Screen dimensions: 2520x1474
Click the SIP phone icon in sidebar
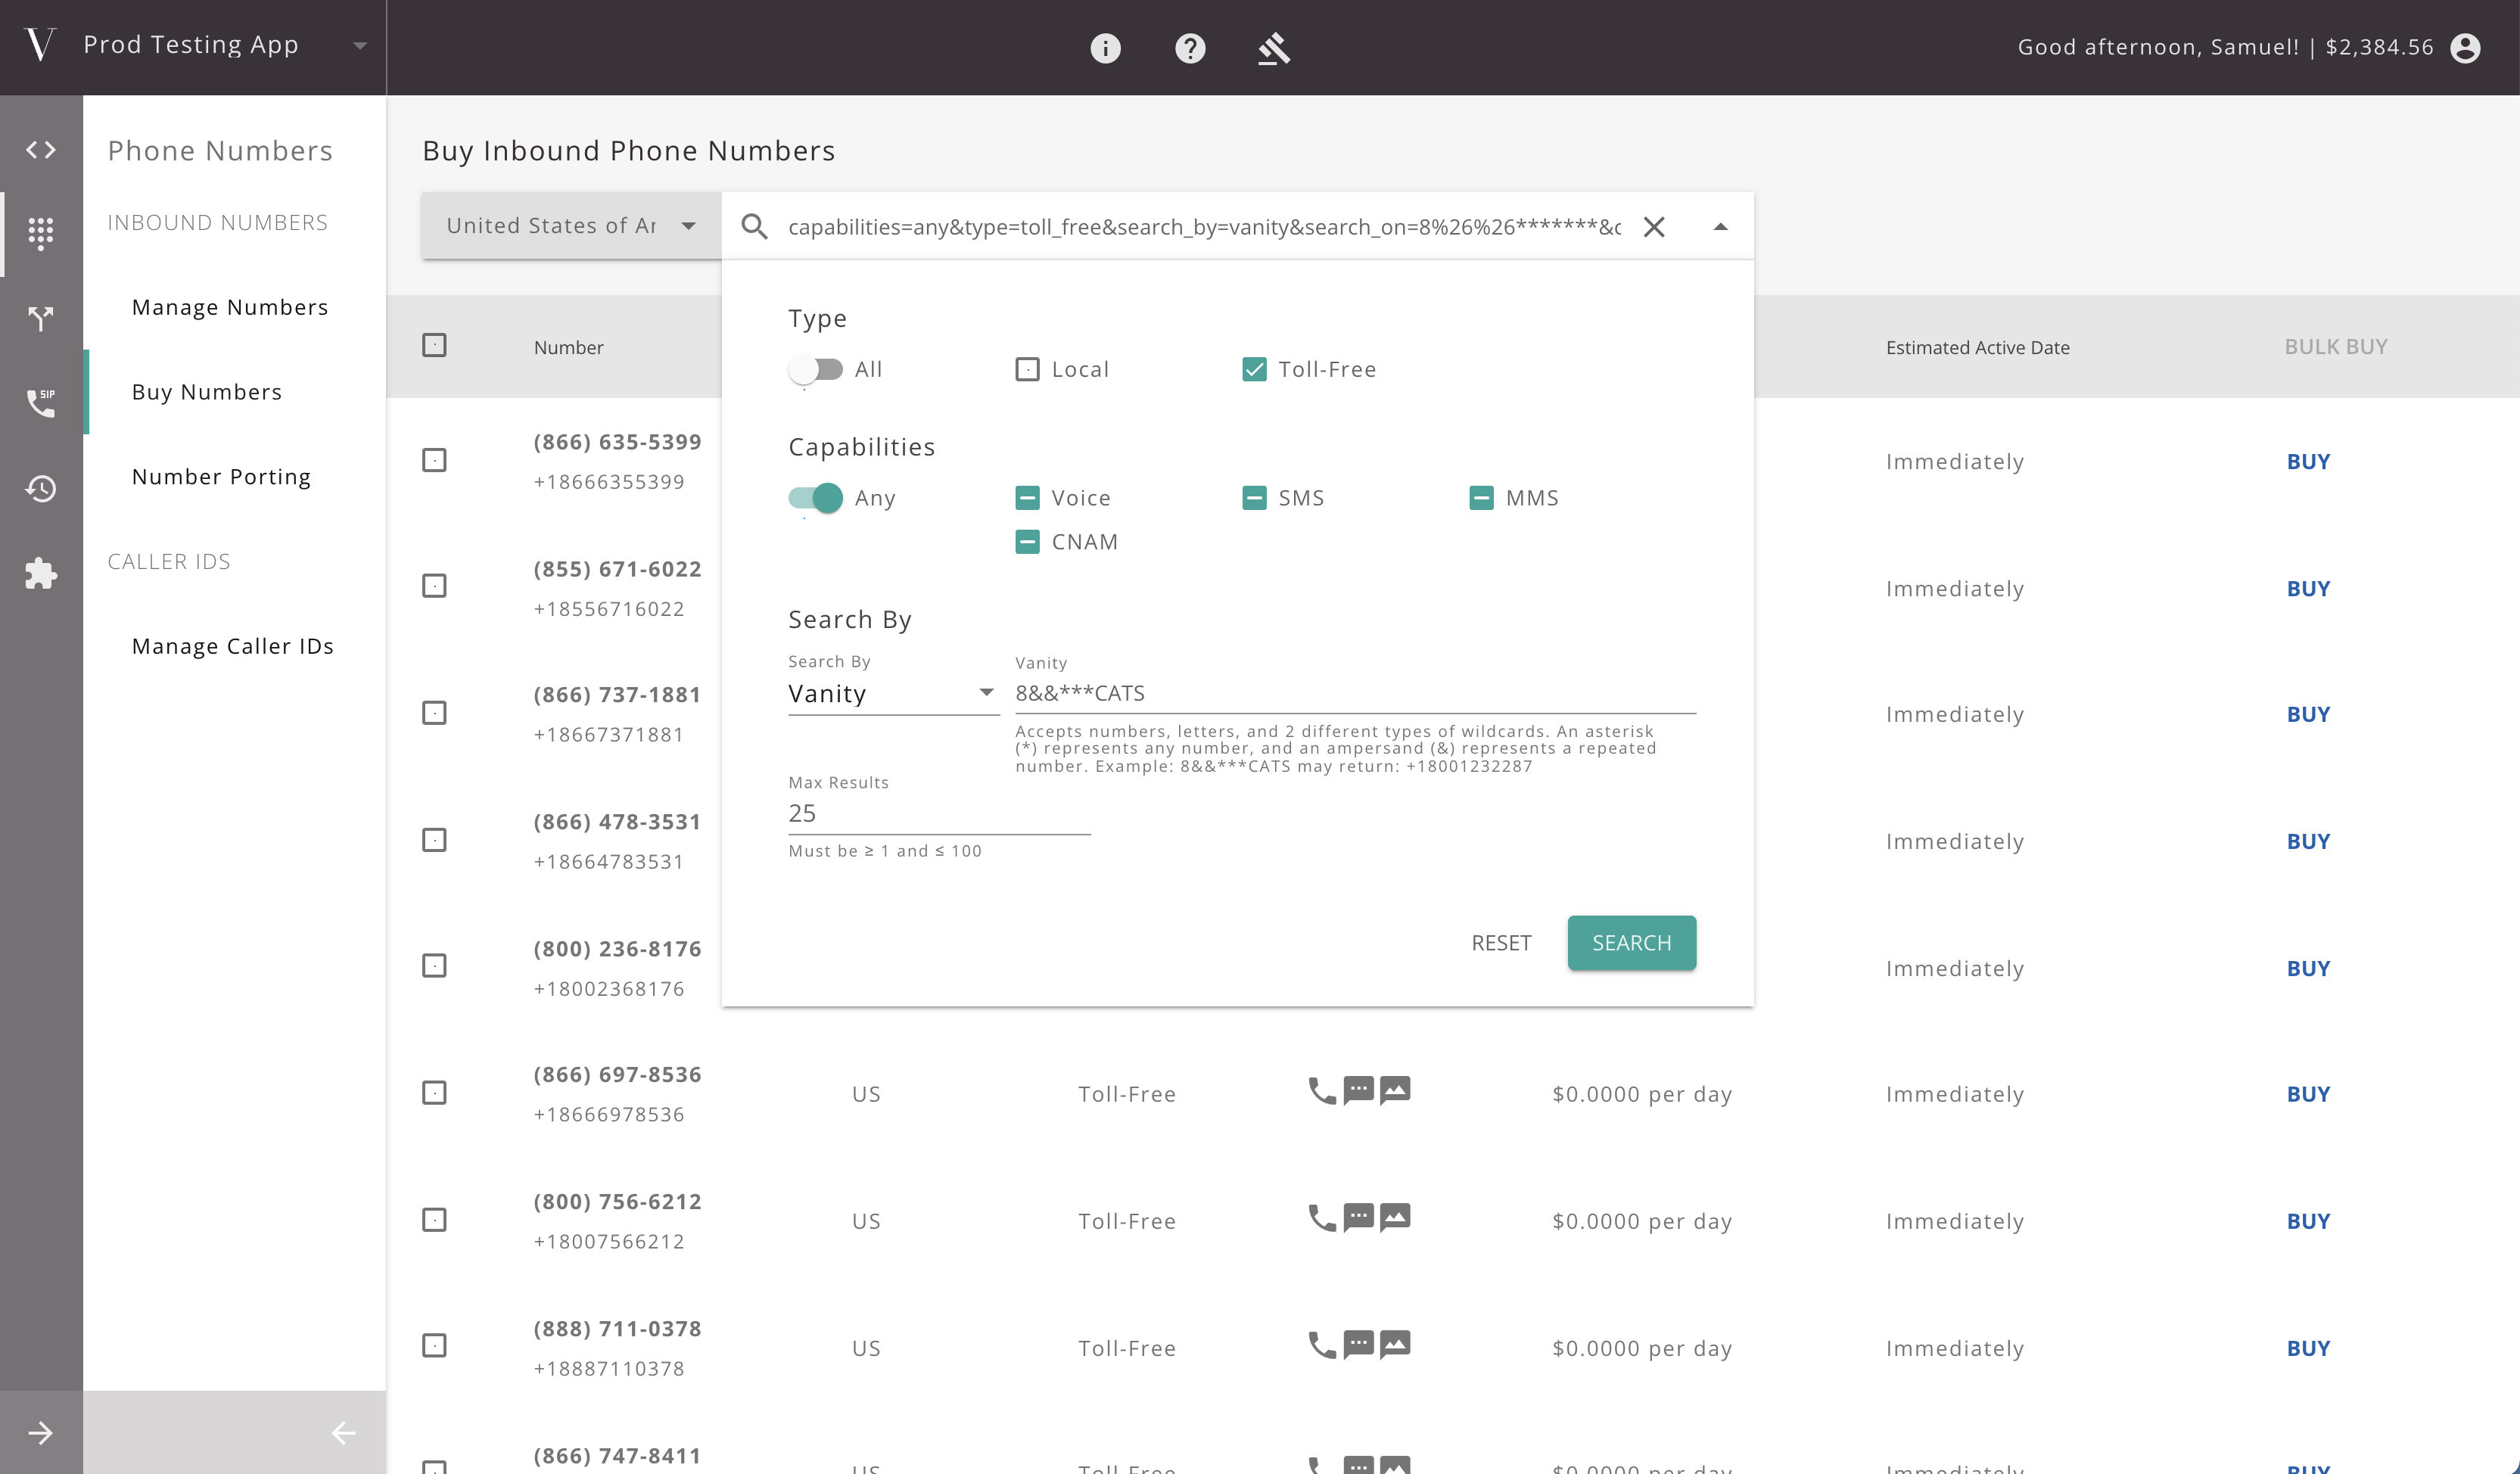point(41,404)
